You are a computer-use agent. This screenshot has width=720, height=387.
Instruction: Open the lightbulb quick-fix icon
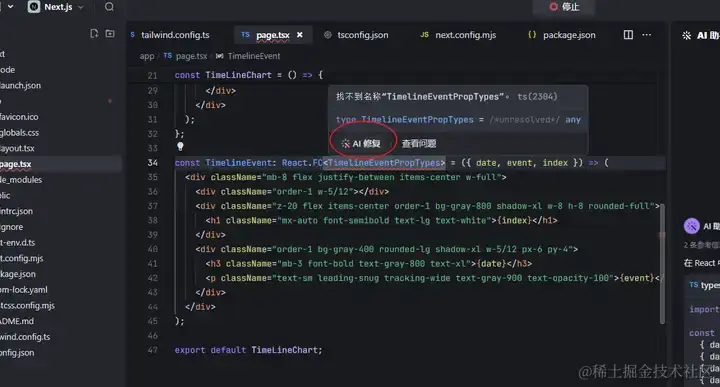(180, 146)
